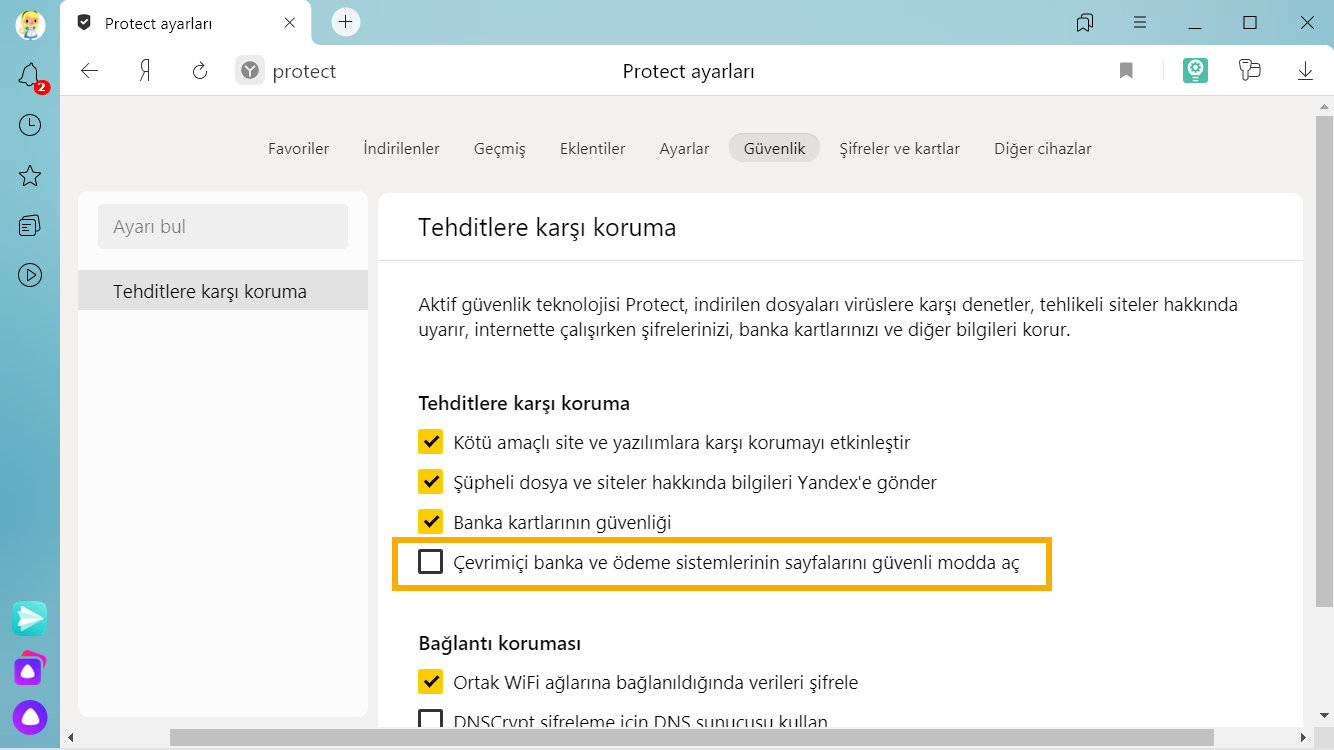The height and width of the screenshot is (750, 1334).
Task: Click the site info Y icon
Action: (x=250, y=71)
